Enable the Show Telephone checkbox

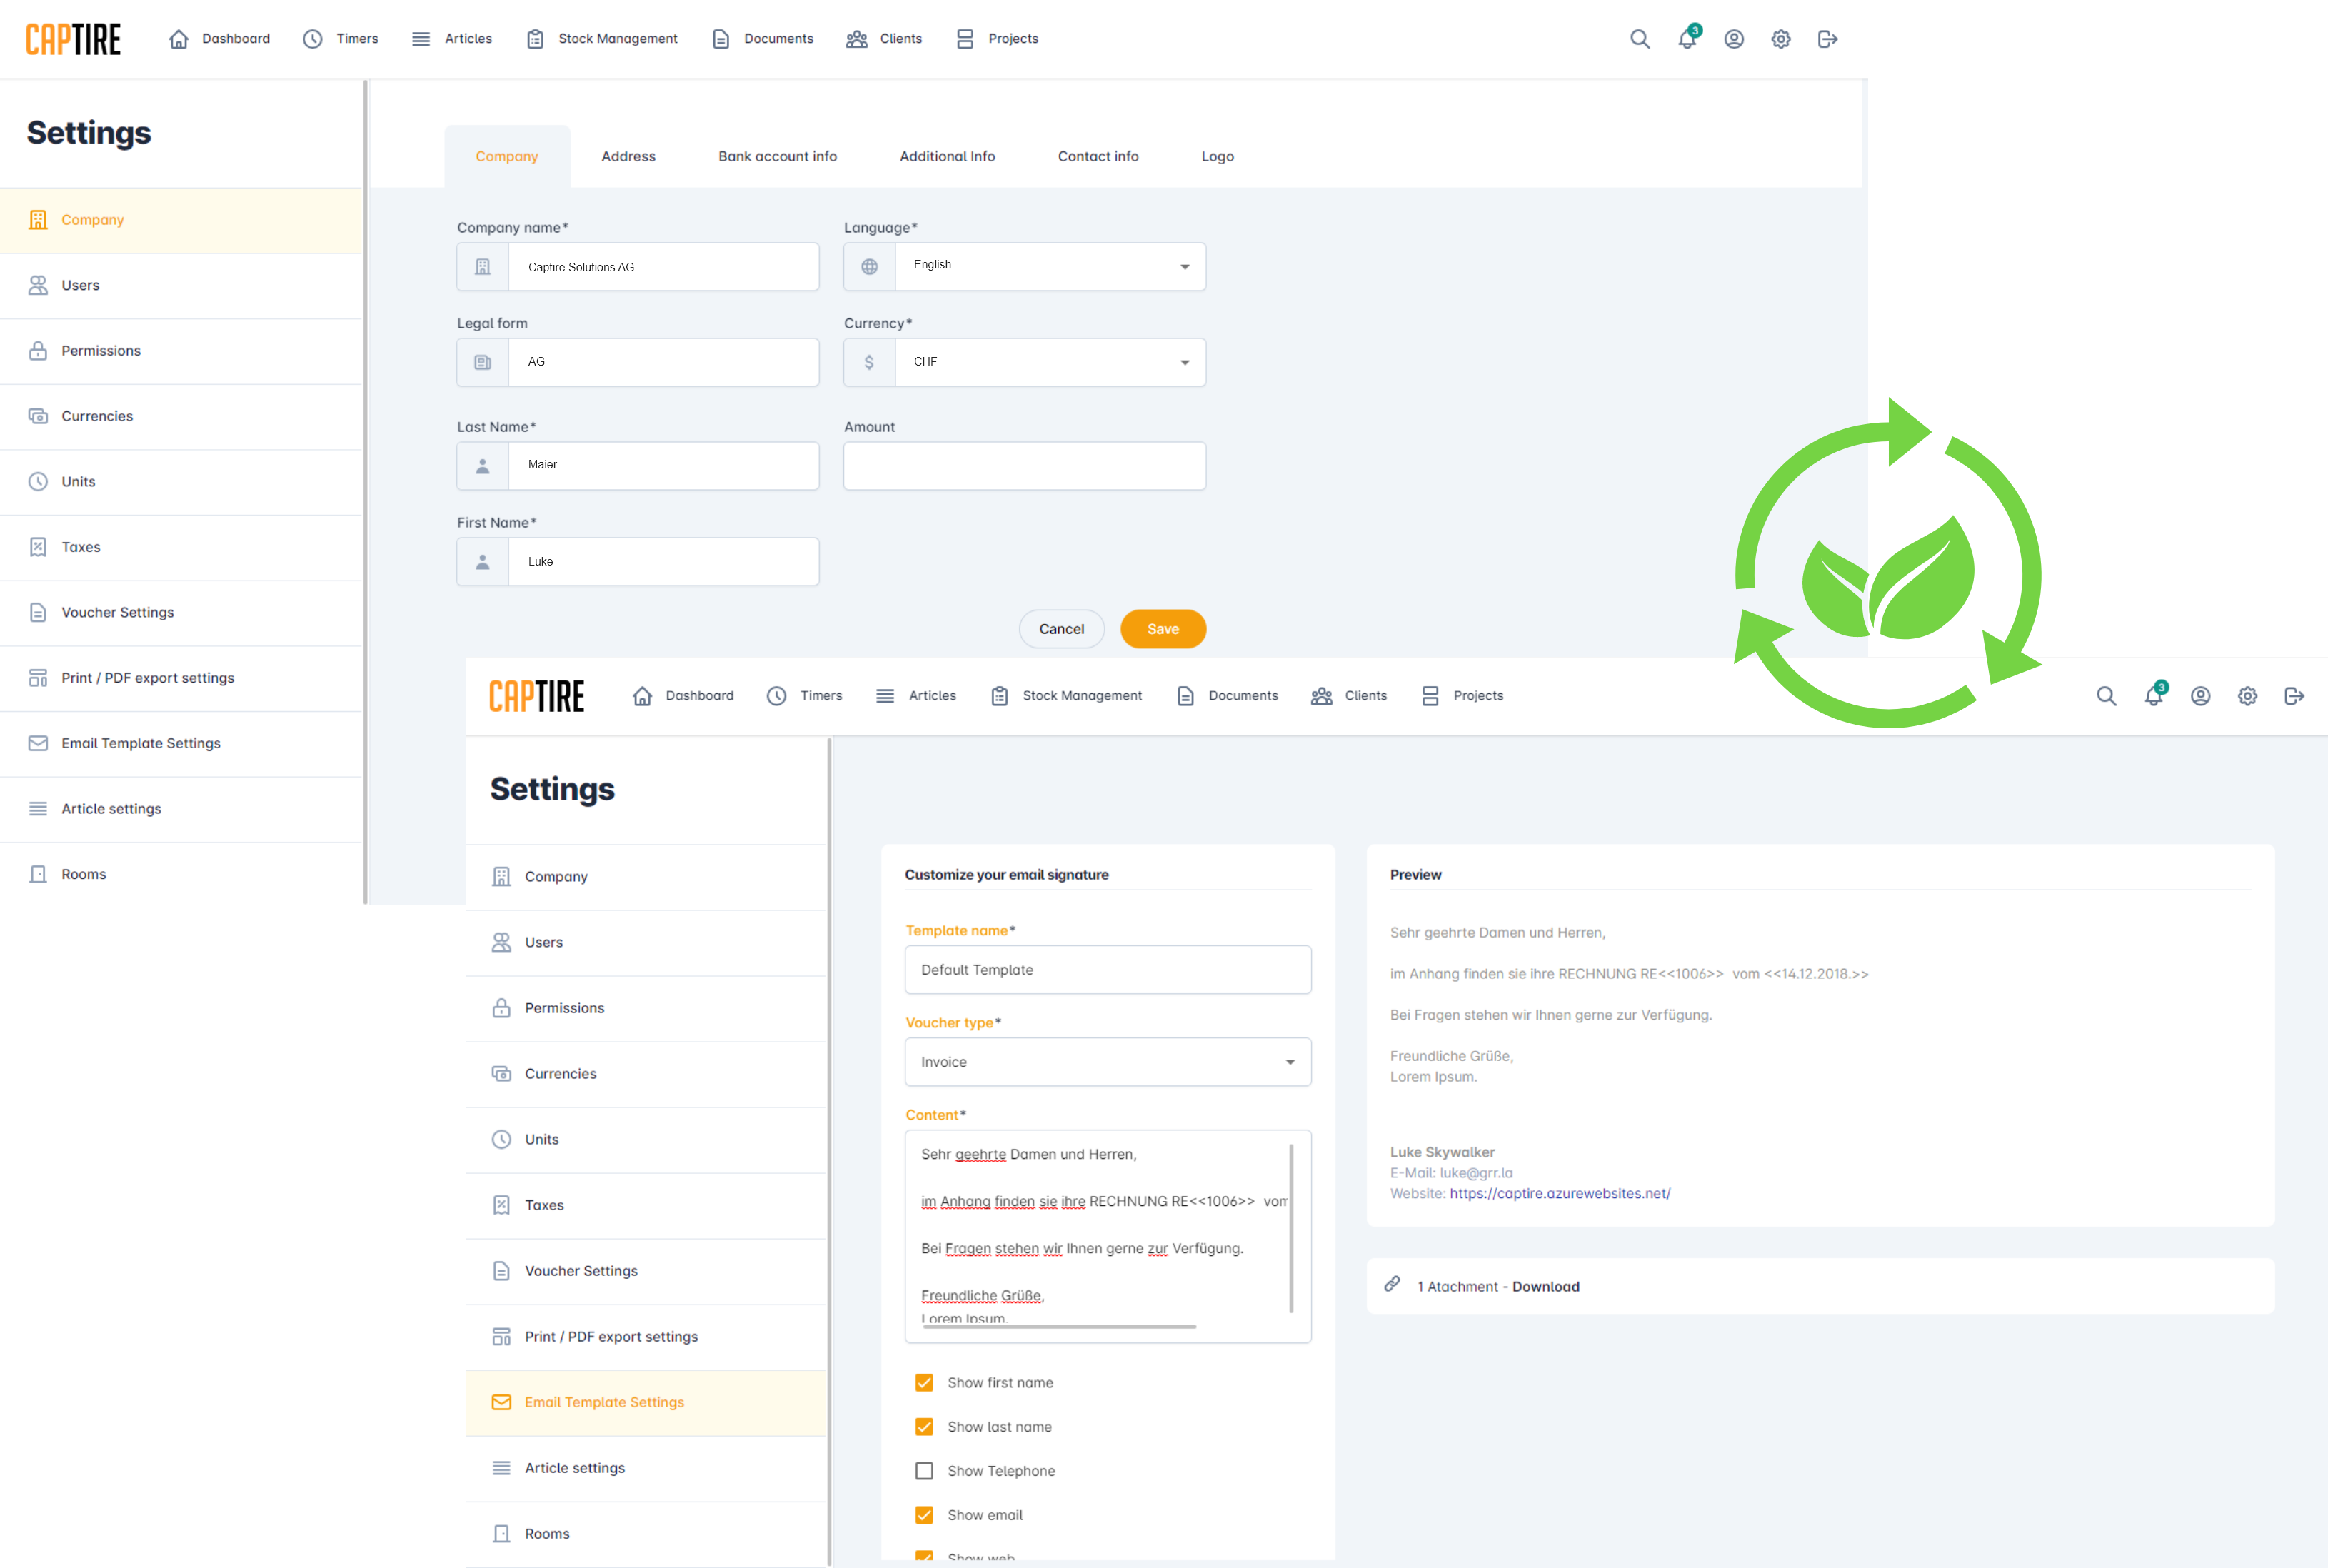tap(924, 1471)
